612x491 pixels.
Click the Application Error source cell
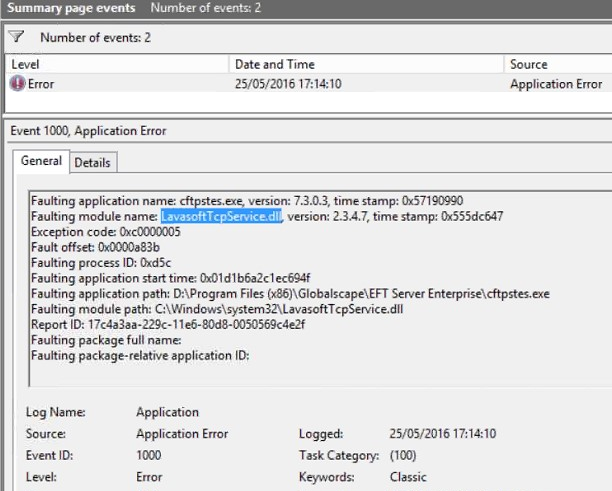point(556,84)
